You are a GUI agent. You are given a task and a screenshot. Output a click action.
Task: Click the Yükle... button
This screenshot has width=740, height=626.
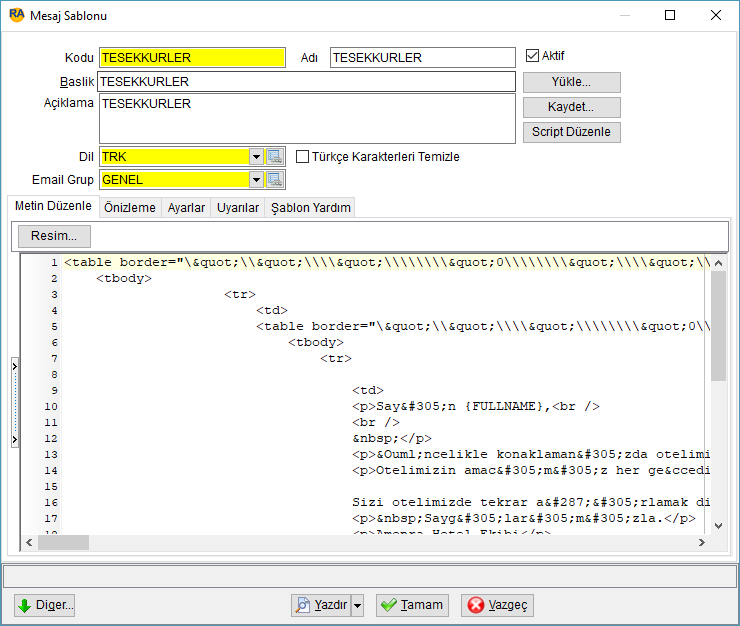tap(572, 82)
